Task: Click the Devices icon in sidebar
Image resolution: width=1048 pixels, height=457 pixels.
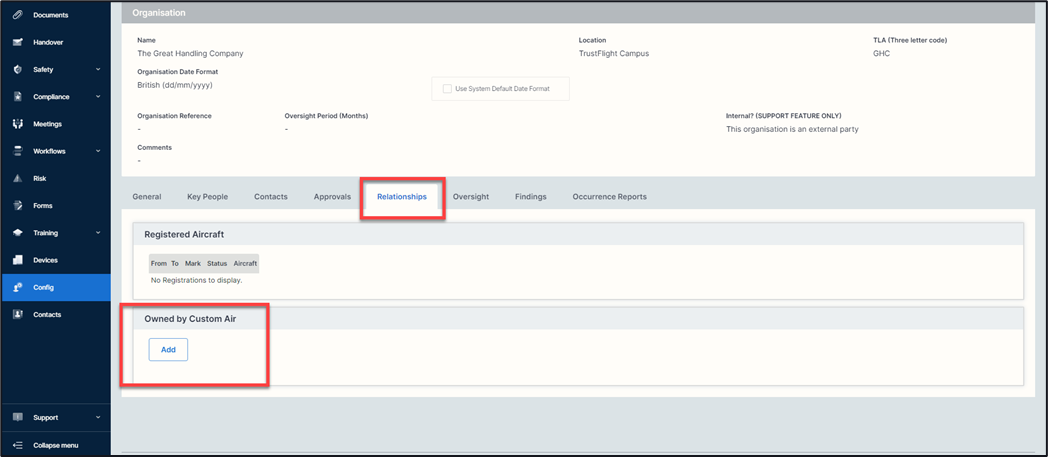Action: click(x=17, y=260)
